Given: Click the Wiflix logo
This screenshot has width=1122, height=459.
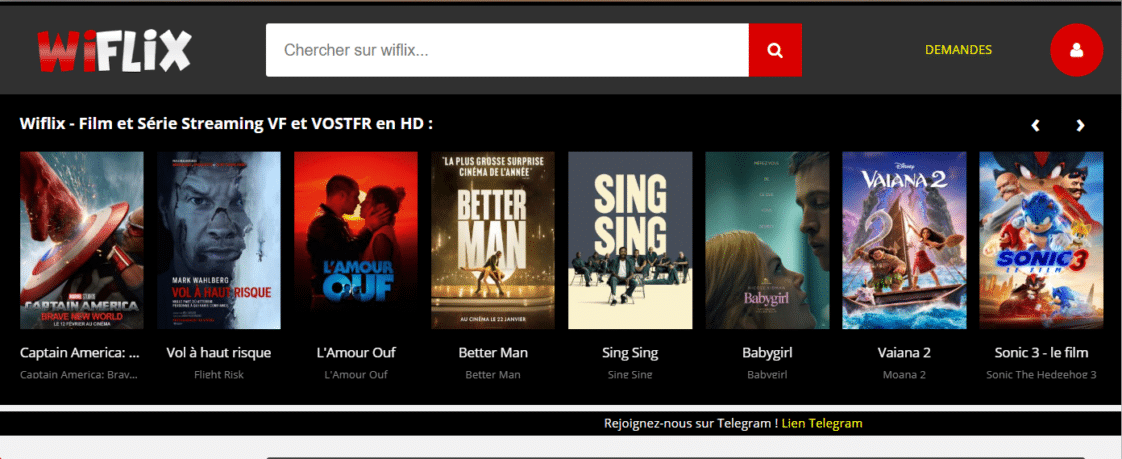Looking at the screenshot, I should [x=114, y=50].
